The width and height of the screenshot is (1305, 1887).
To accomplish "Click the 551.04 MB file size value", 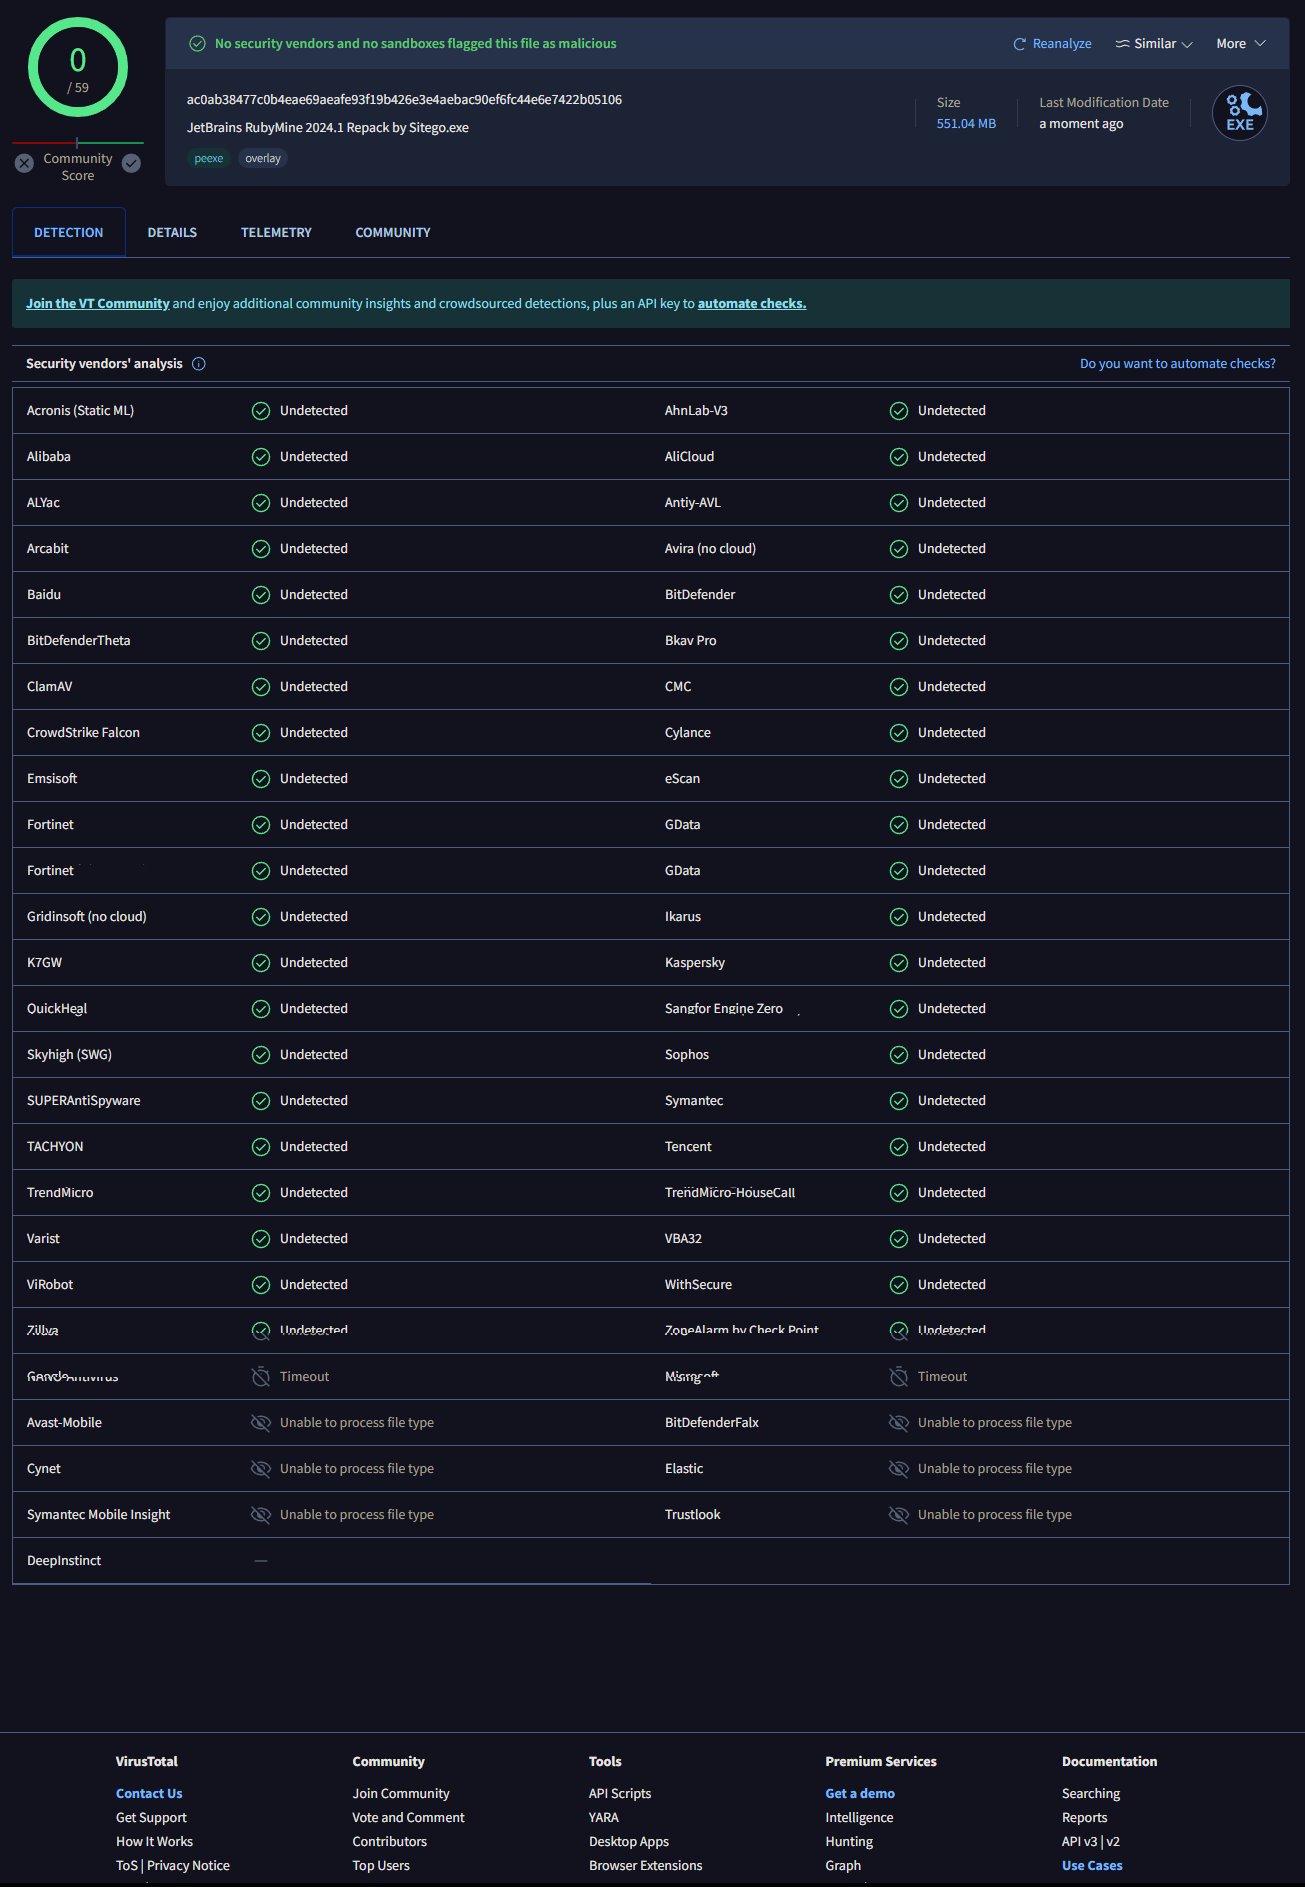I will click(966, 124).
